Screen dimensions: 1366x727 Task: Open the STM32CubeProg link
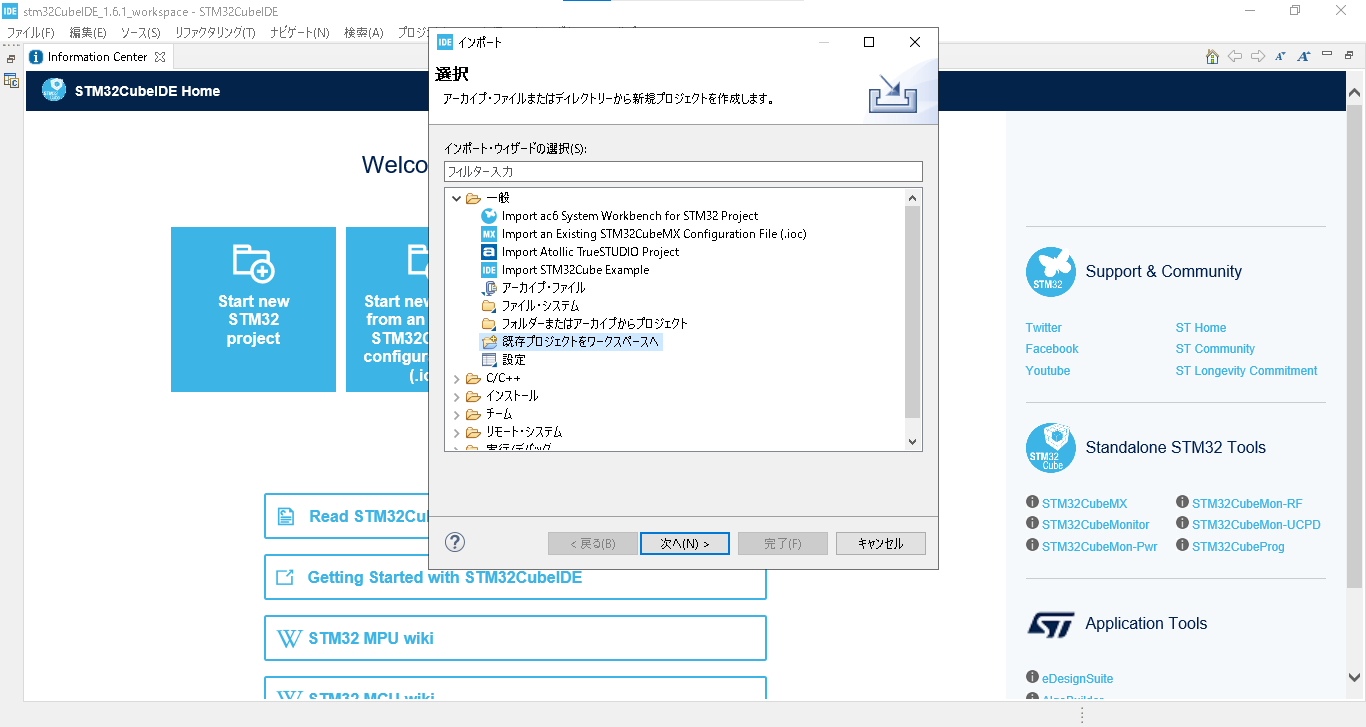pyautogui.click(x=1238, y=547)
